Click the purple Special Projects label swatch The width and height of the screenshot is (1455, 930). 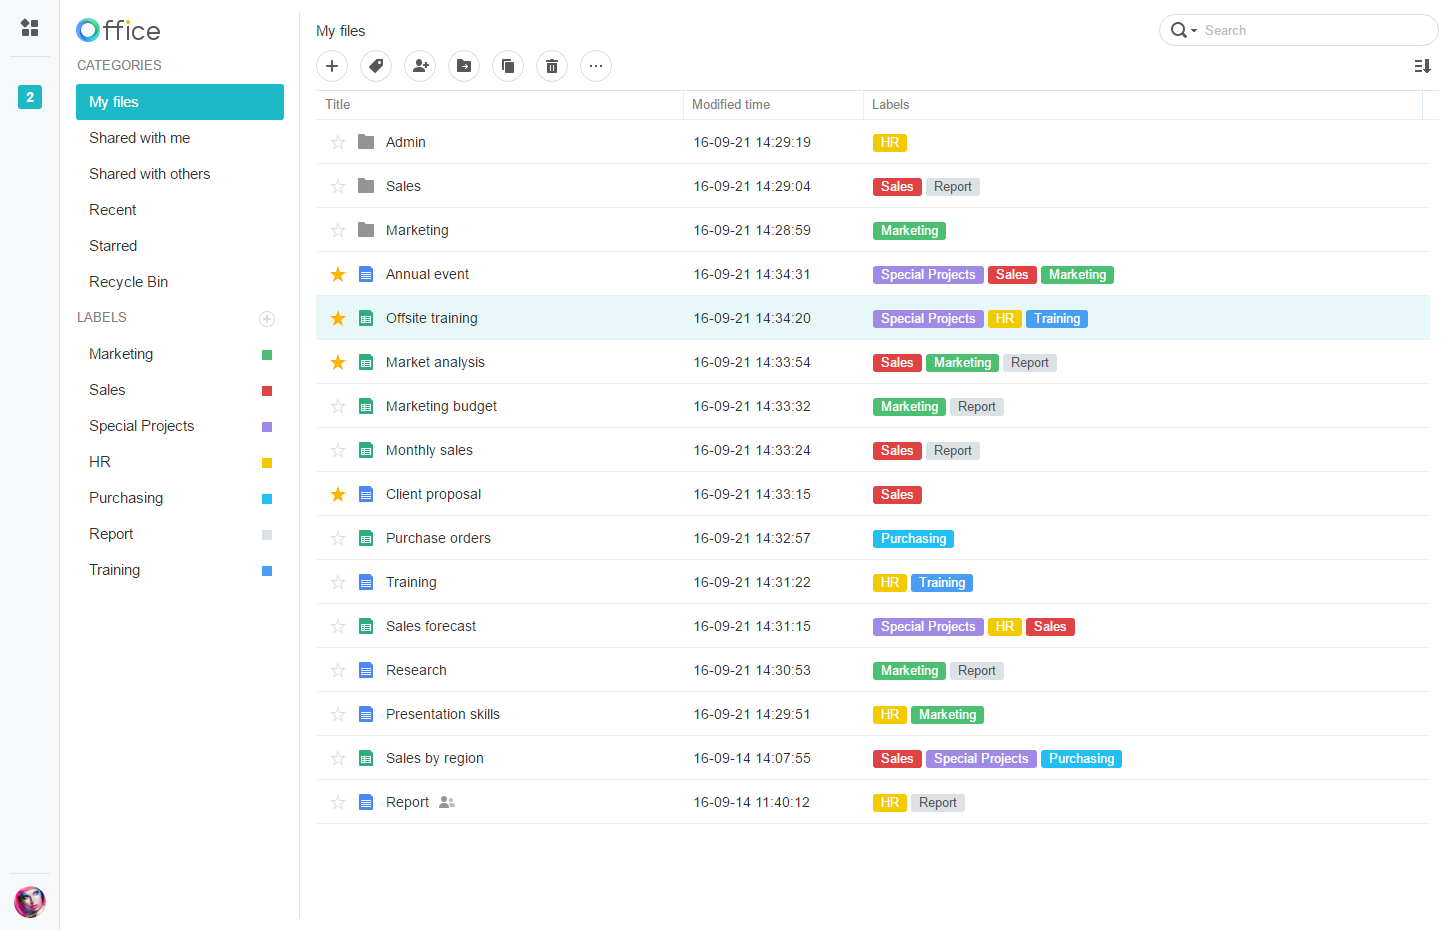pos(267,427)
